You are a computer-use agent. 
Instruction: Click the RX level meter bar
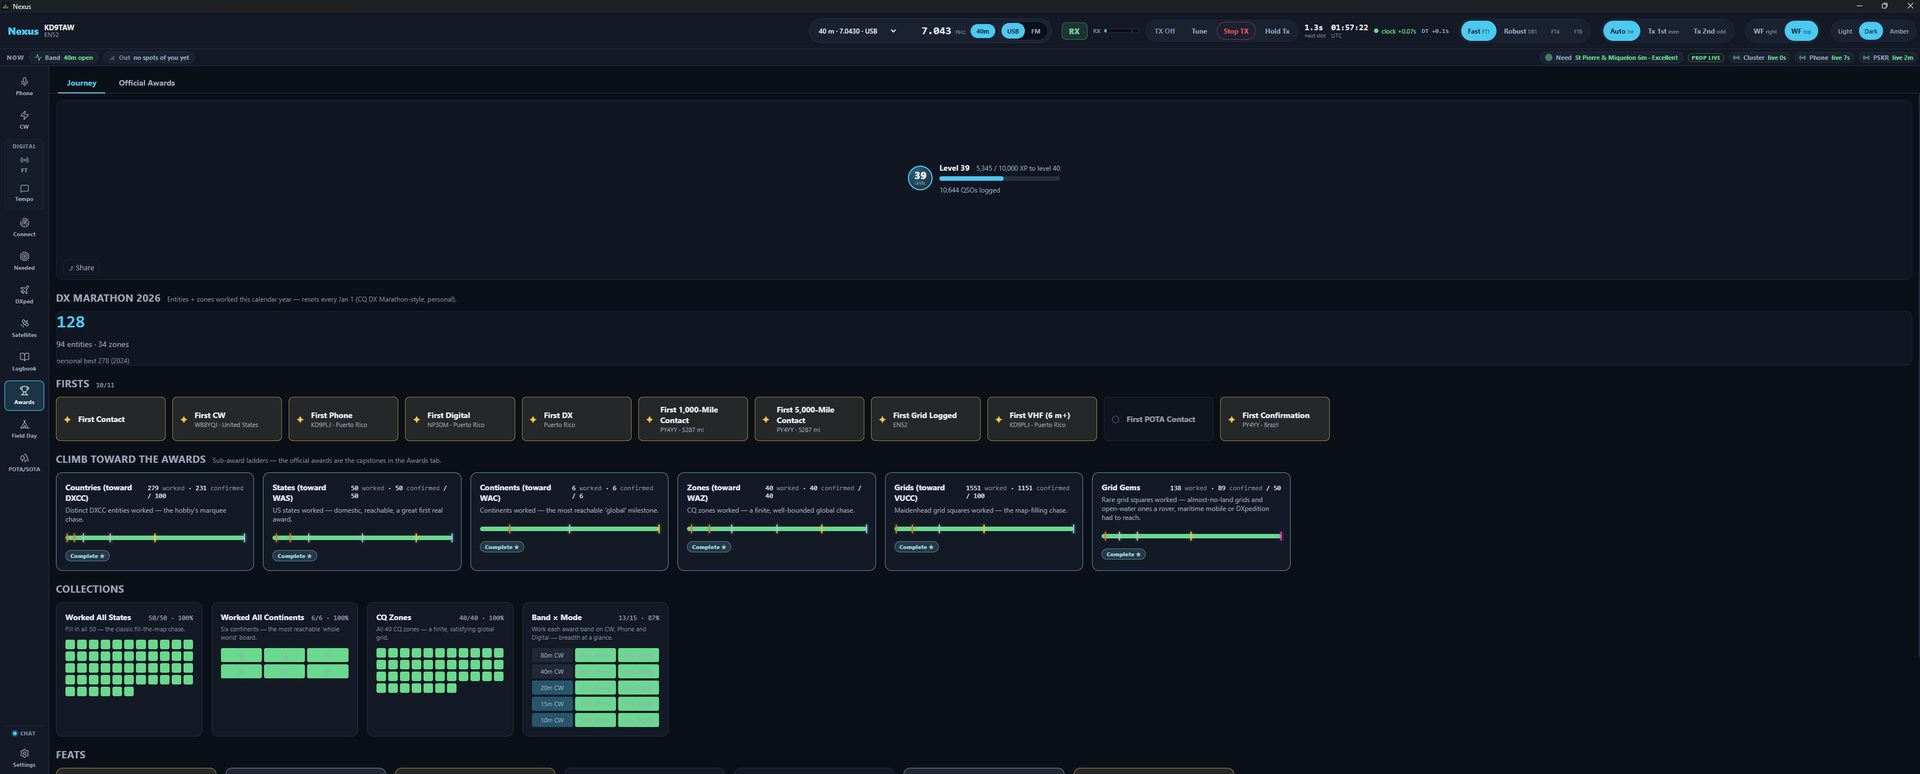(x=1121, y=31)
